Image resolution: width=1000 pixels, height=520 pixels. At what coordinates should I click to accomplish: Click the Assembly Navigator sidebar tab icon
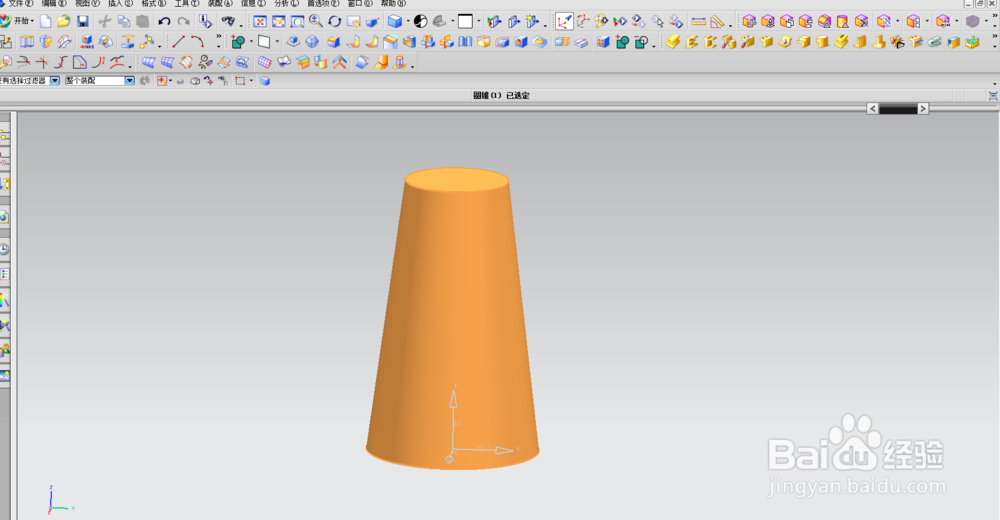coord(4,136)
